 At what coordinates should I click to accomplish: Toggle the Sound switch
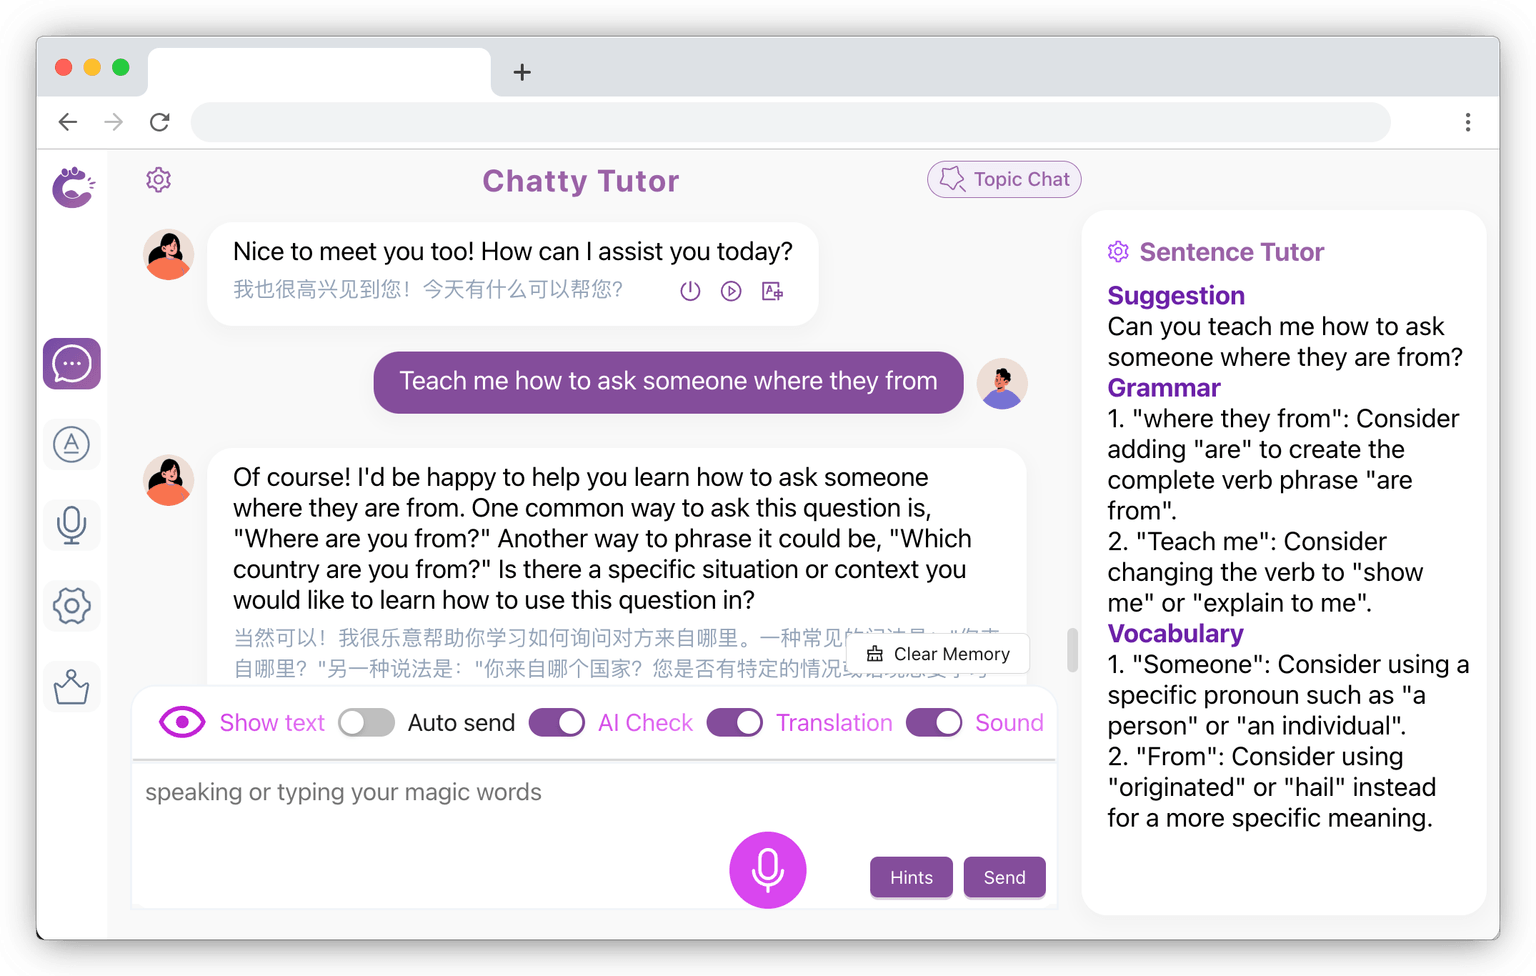coord(934,723)
